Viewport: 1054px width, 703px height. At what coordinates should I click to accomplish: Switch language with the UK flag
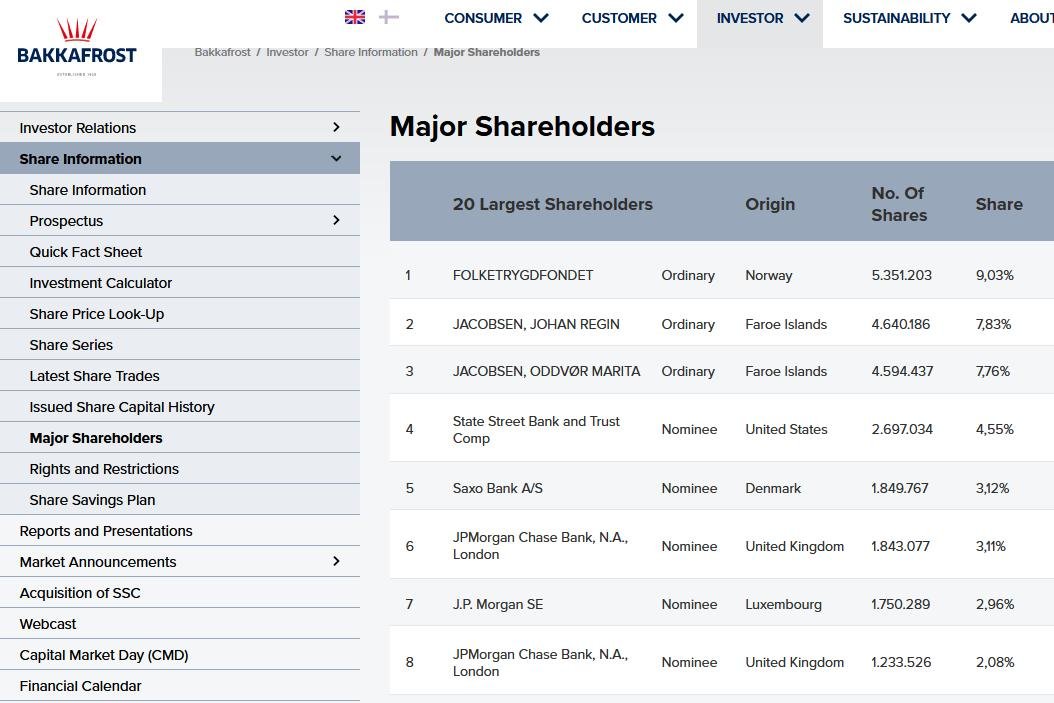pyautogui.click(x=355, y=17)
